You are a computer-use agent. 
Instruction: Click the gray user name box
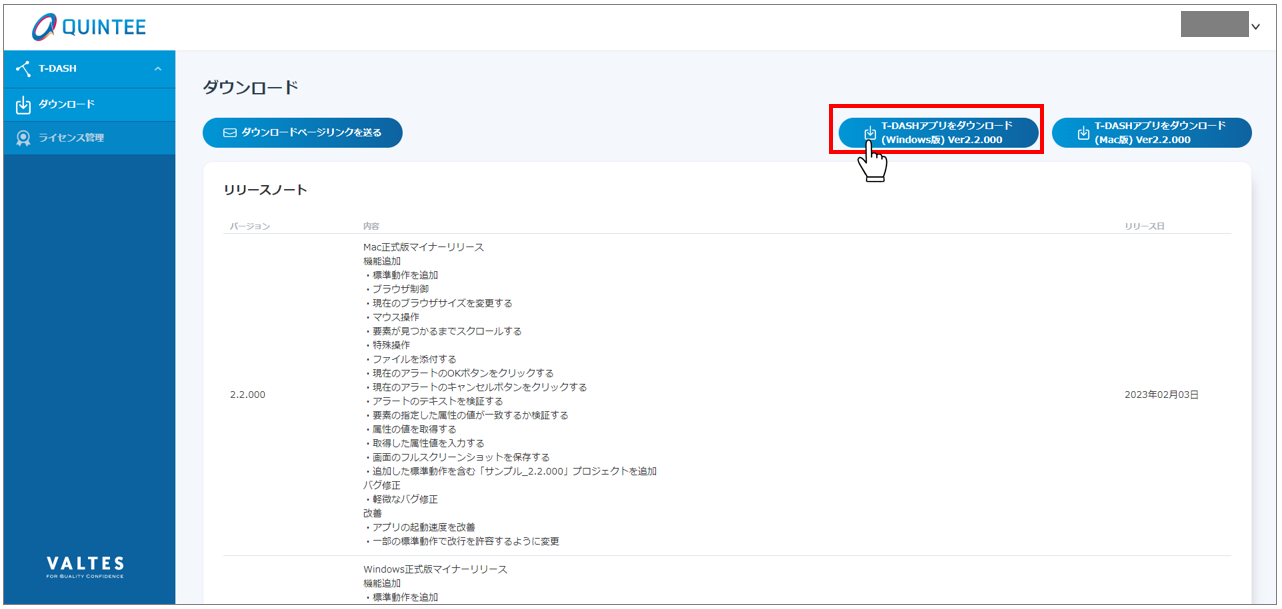(x=1214, y=25)
